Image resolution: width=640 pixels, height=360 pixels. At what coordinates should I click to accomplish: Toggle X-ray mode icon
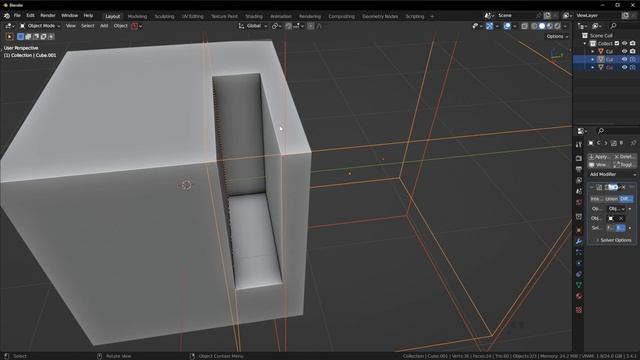[x=524, y=26]
